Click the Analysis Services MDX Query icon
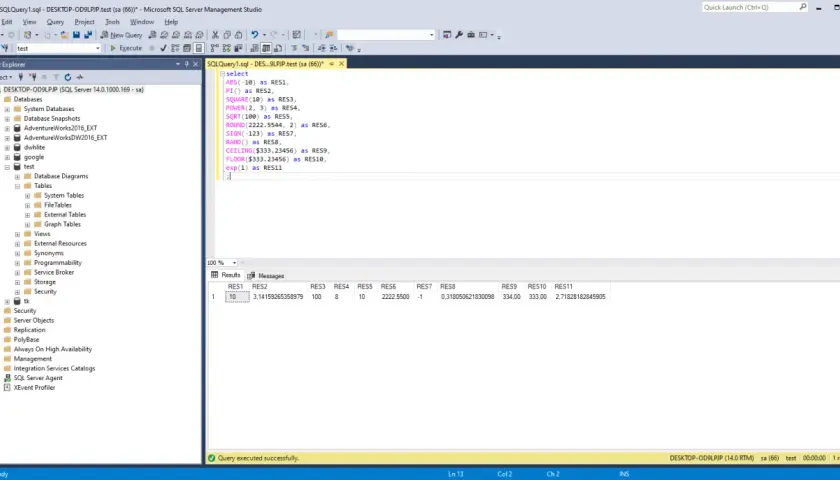This screenshot has width=840, height=480. point(164,35)
